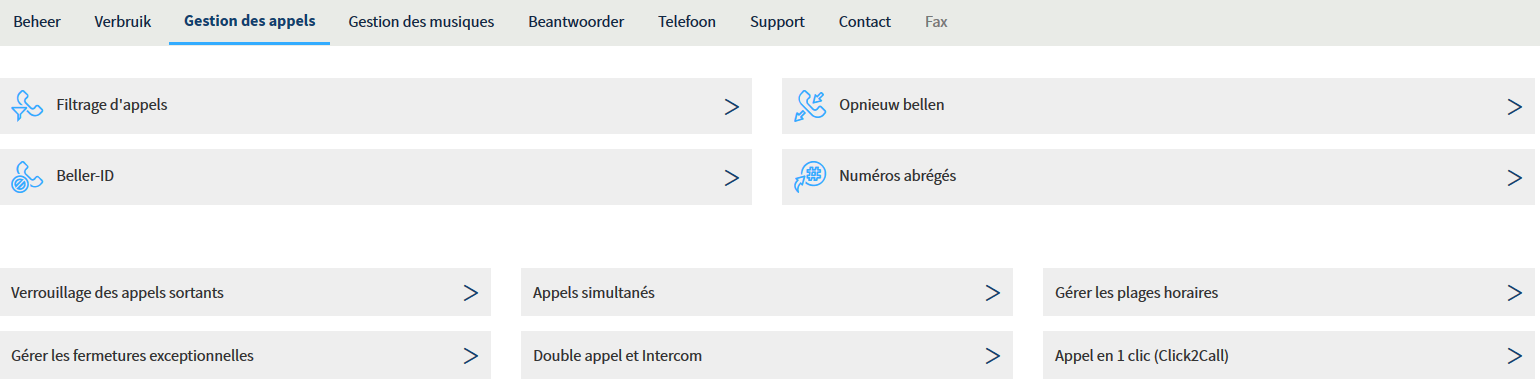Viewport: 1540px width, 391px height.
Task: Open the Verbruik tab
Action: (x=123, y=22)
